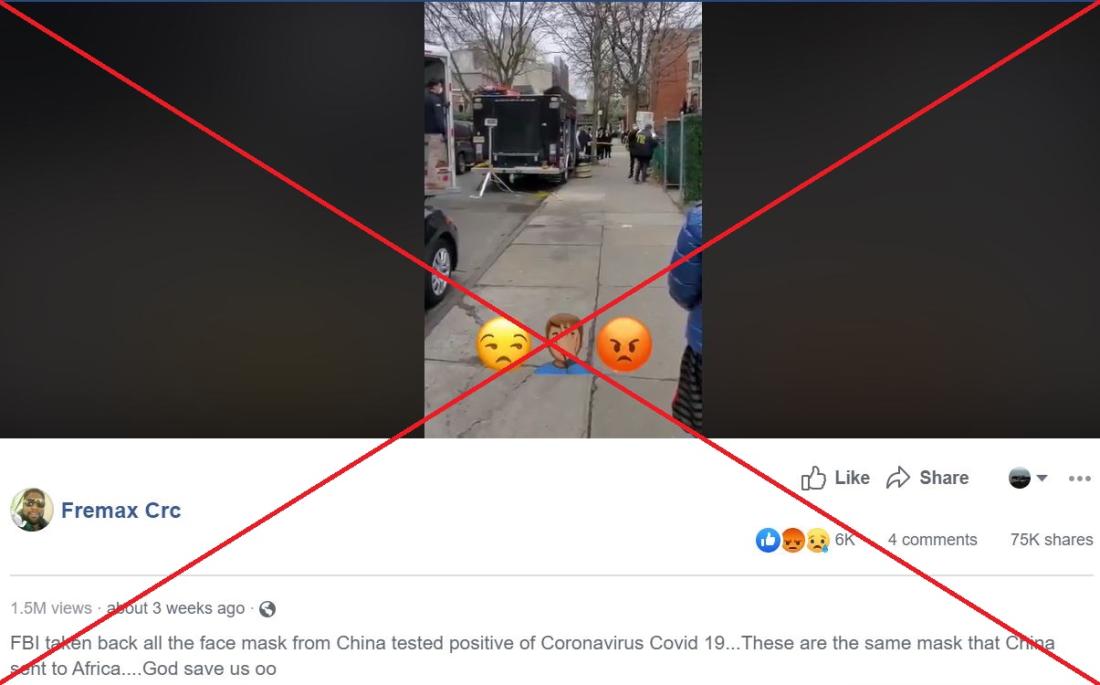Click the Like button label
Image resolution: width=1100 pixels, height=685 pixels.
[852, 478]
